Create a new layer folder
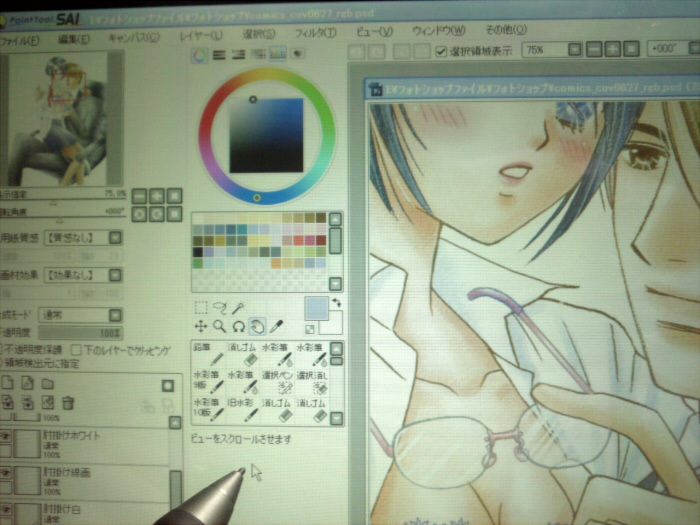700x525 pixels. [x=48, y=383]
